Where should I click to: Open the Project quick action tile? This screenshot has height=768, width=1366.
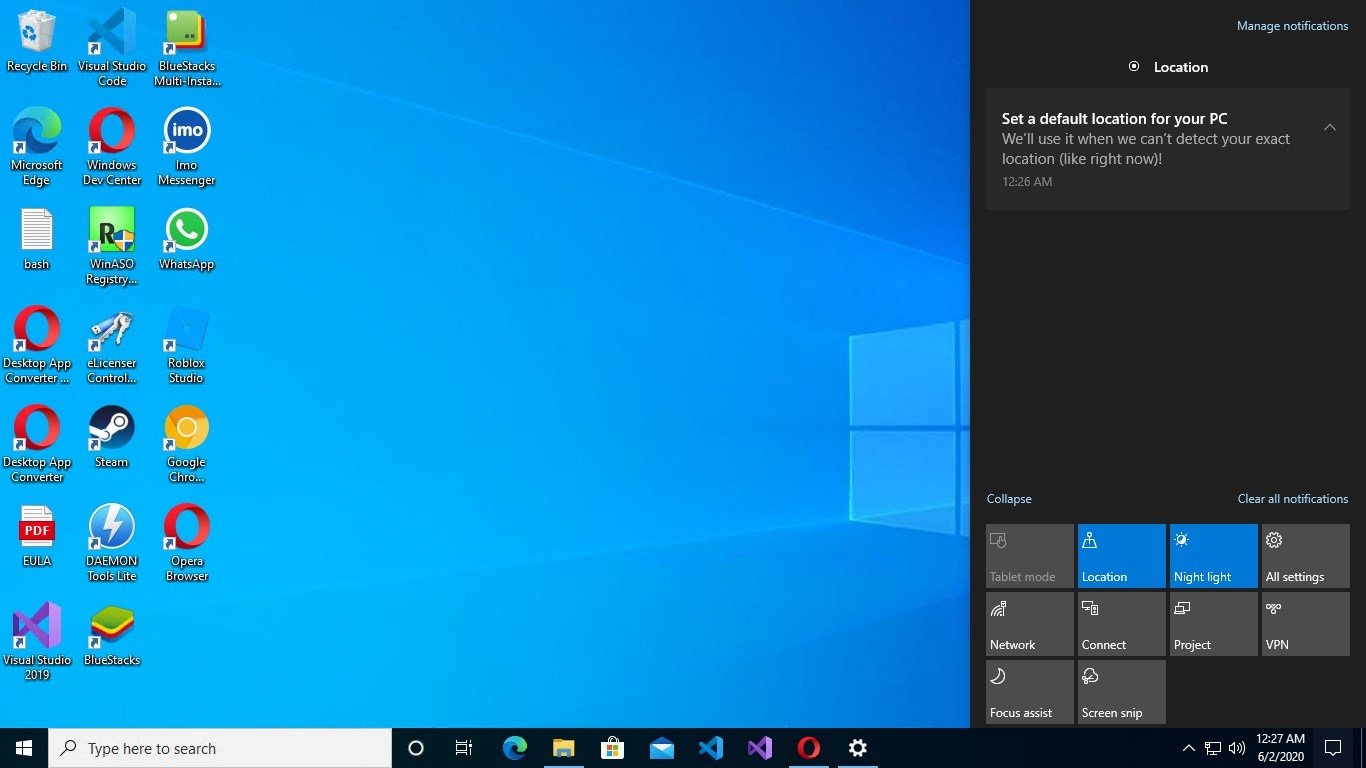coord(1214,624)
